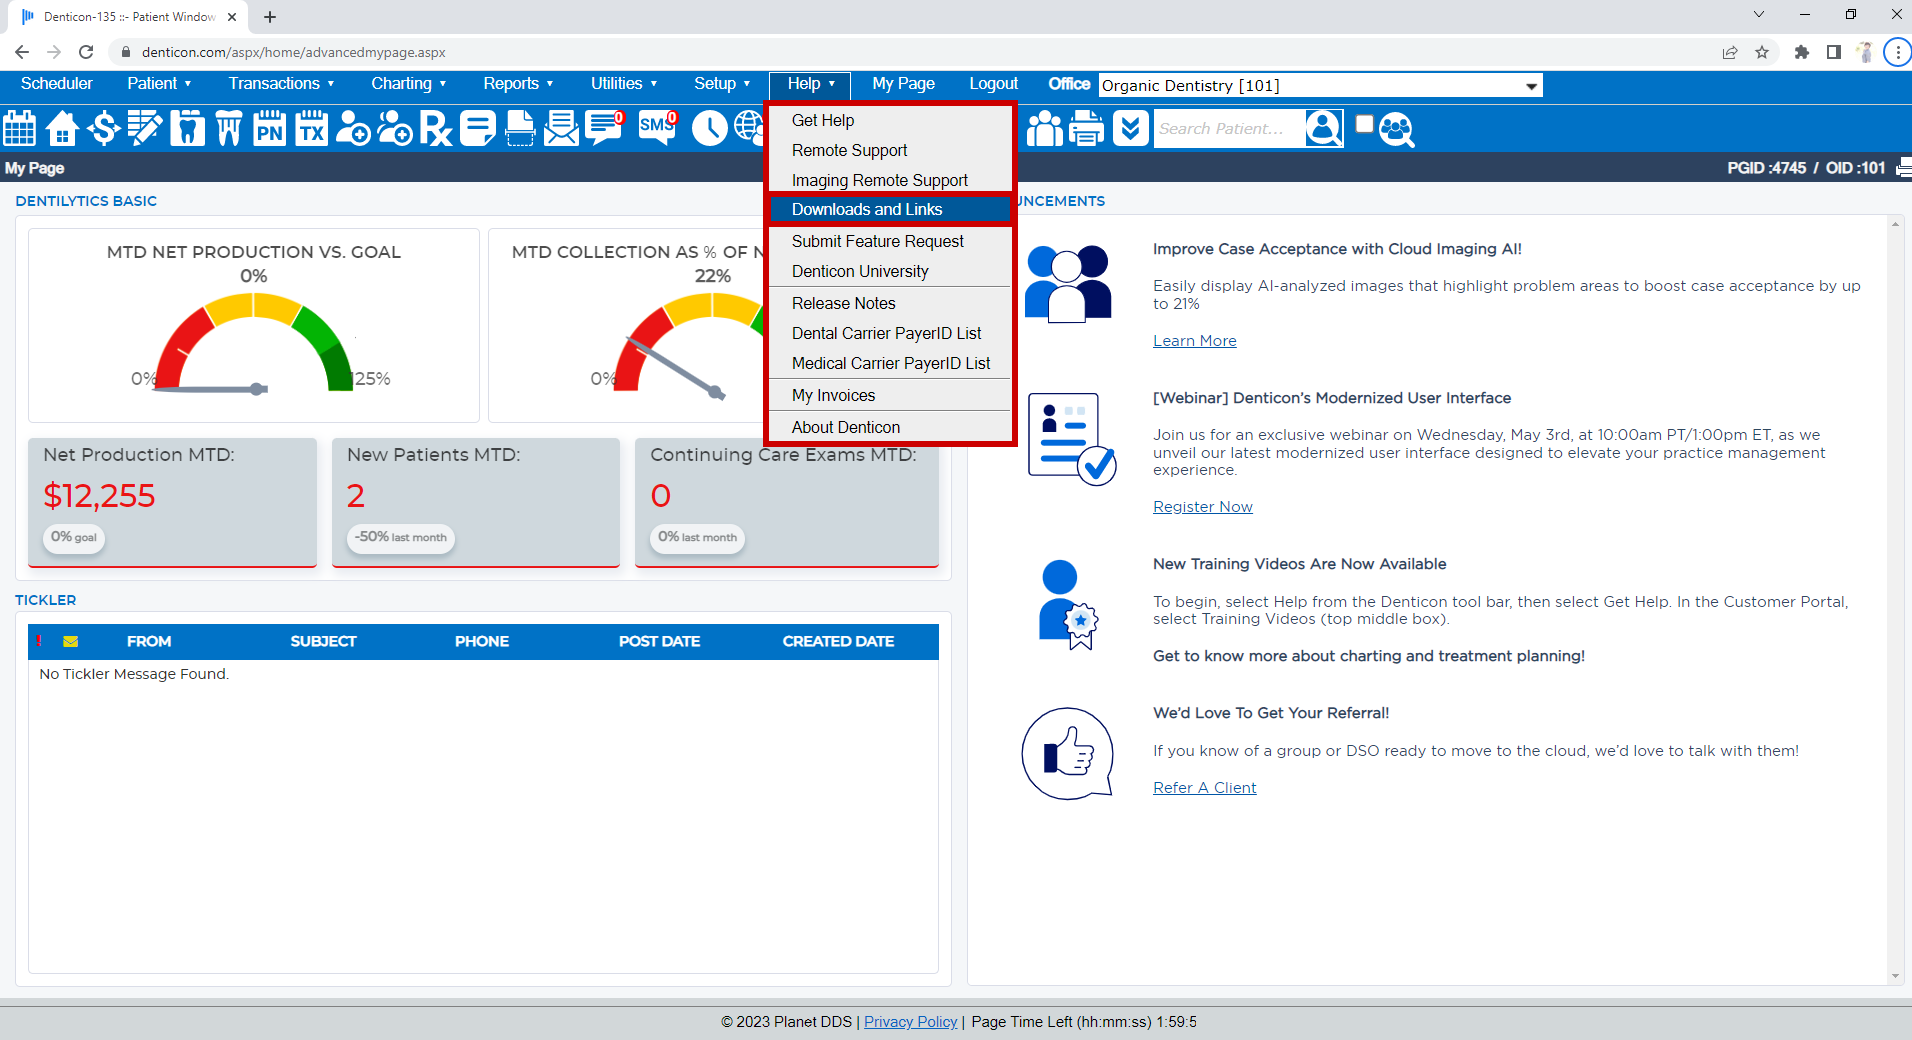Expand the Patient menu dropdown
This screenshot has width=1912, height=1040.
tap(159, 84)
